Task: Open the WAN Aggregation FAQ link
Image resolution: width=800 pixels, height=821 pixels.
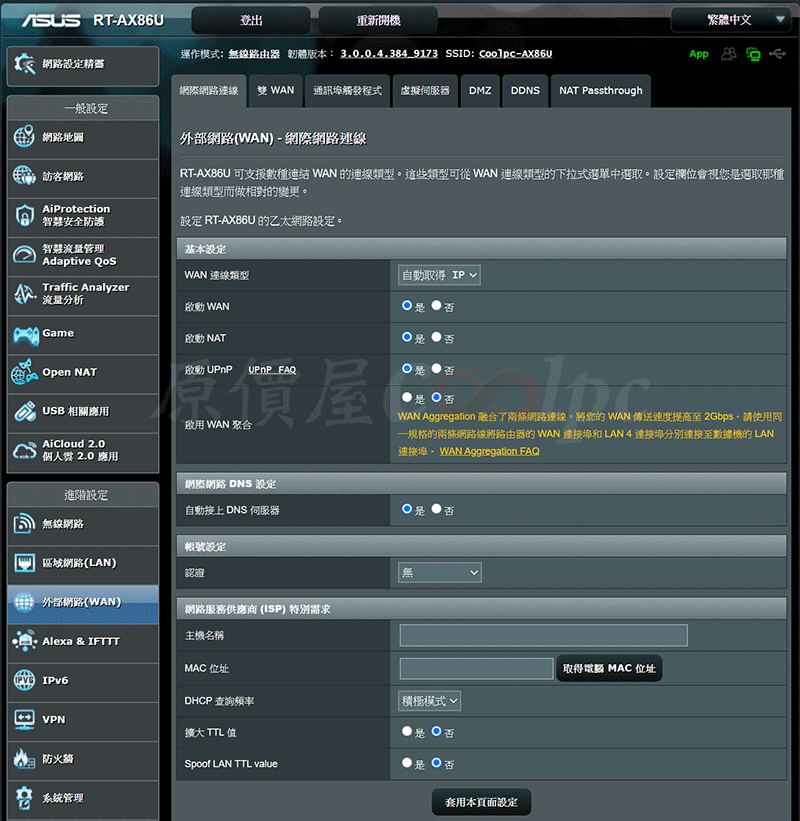Action: click(x=490, y=451)
